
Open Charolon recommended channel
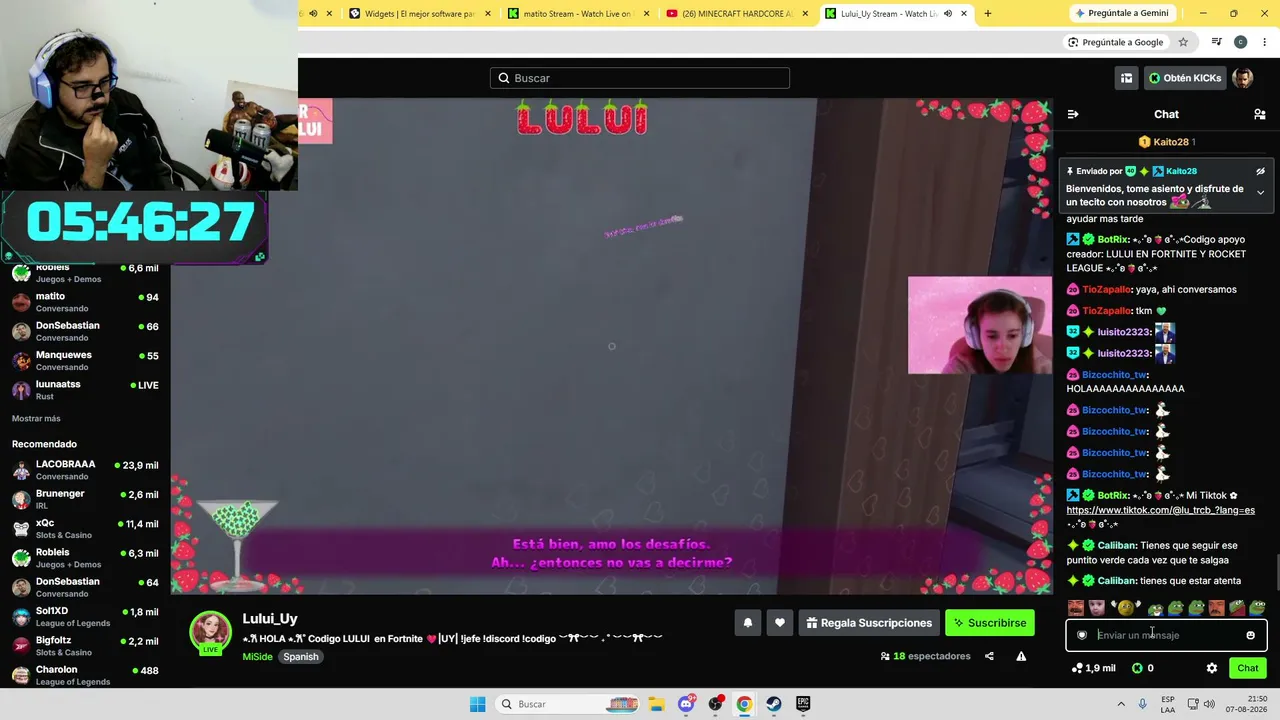[85, 675]
